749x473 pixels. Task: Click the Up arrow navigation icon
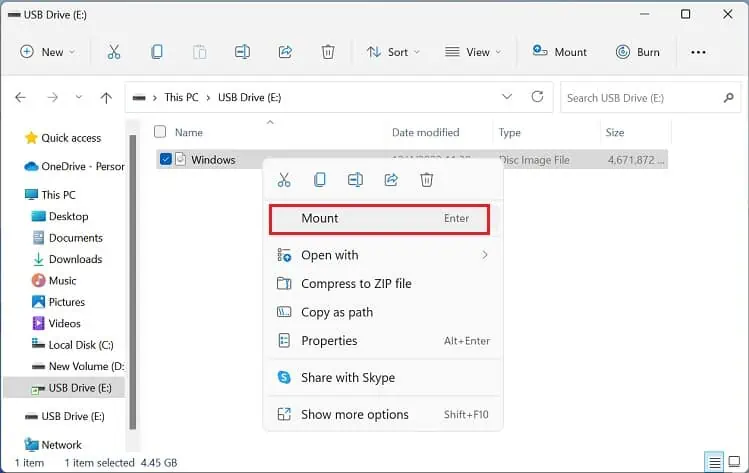tap(106, 98)
